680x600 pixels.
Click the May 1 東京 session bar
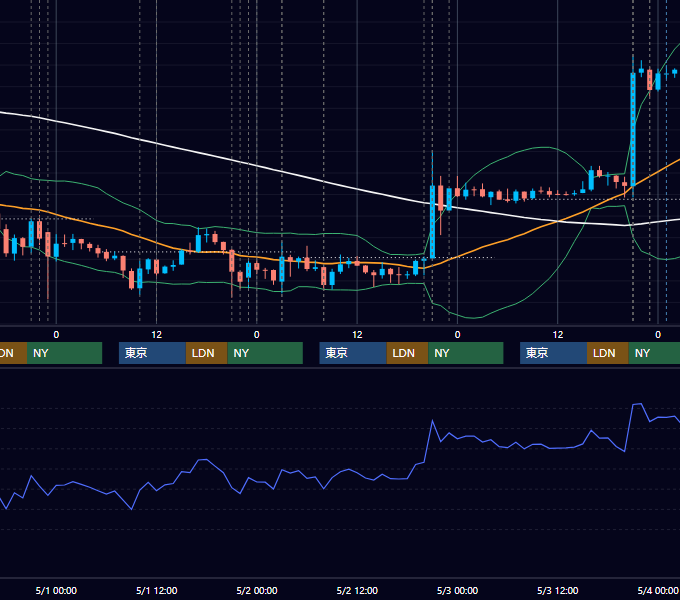152,353
